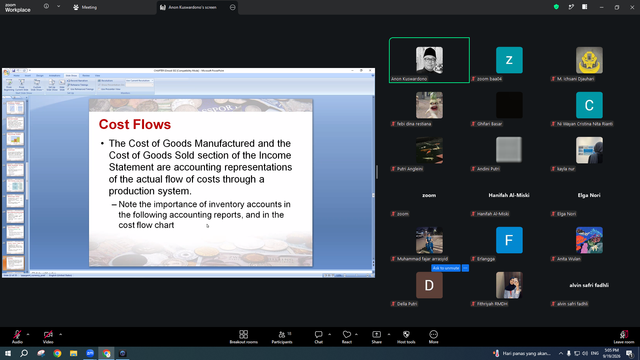Select Erlangga participant tile

[x=509, y=240]
